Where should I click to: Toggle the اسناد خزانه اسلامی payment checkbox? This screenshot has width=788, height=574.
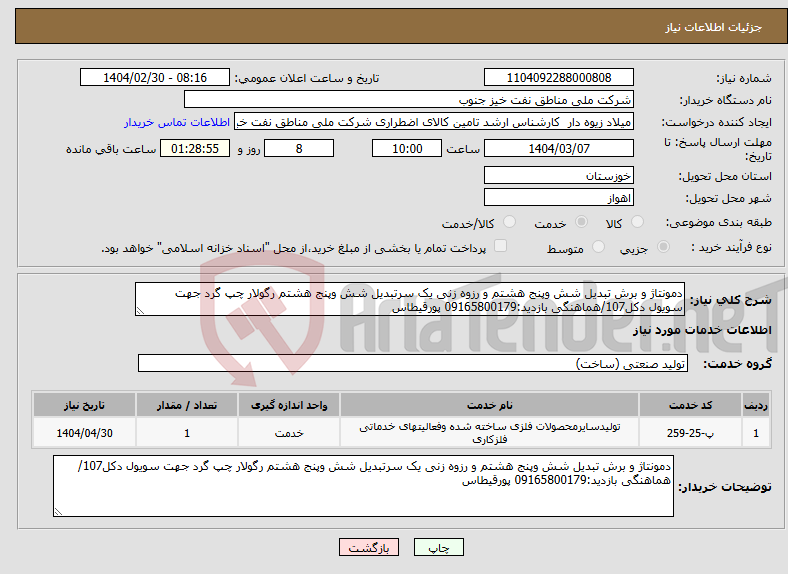click(x=500, y=245)
